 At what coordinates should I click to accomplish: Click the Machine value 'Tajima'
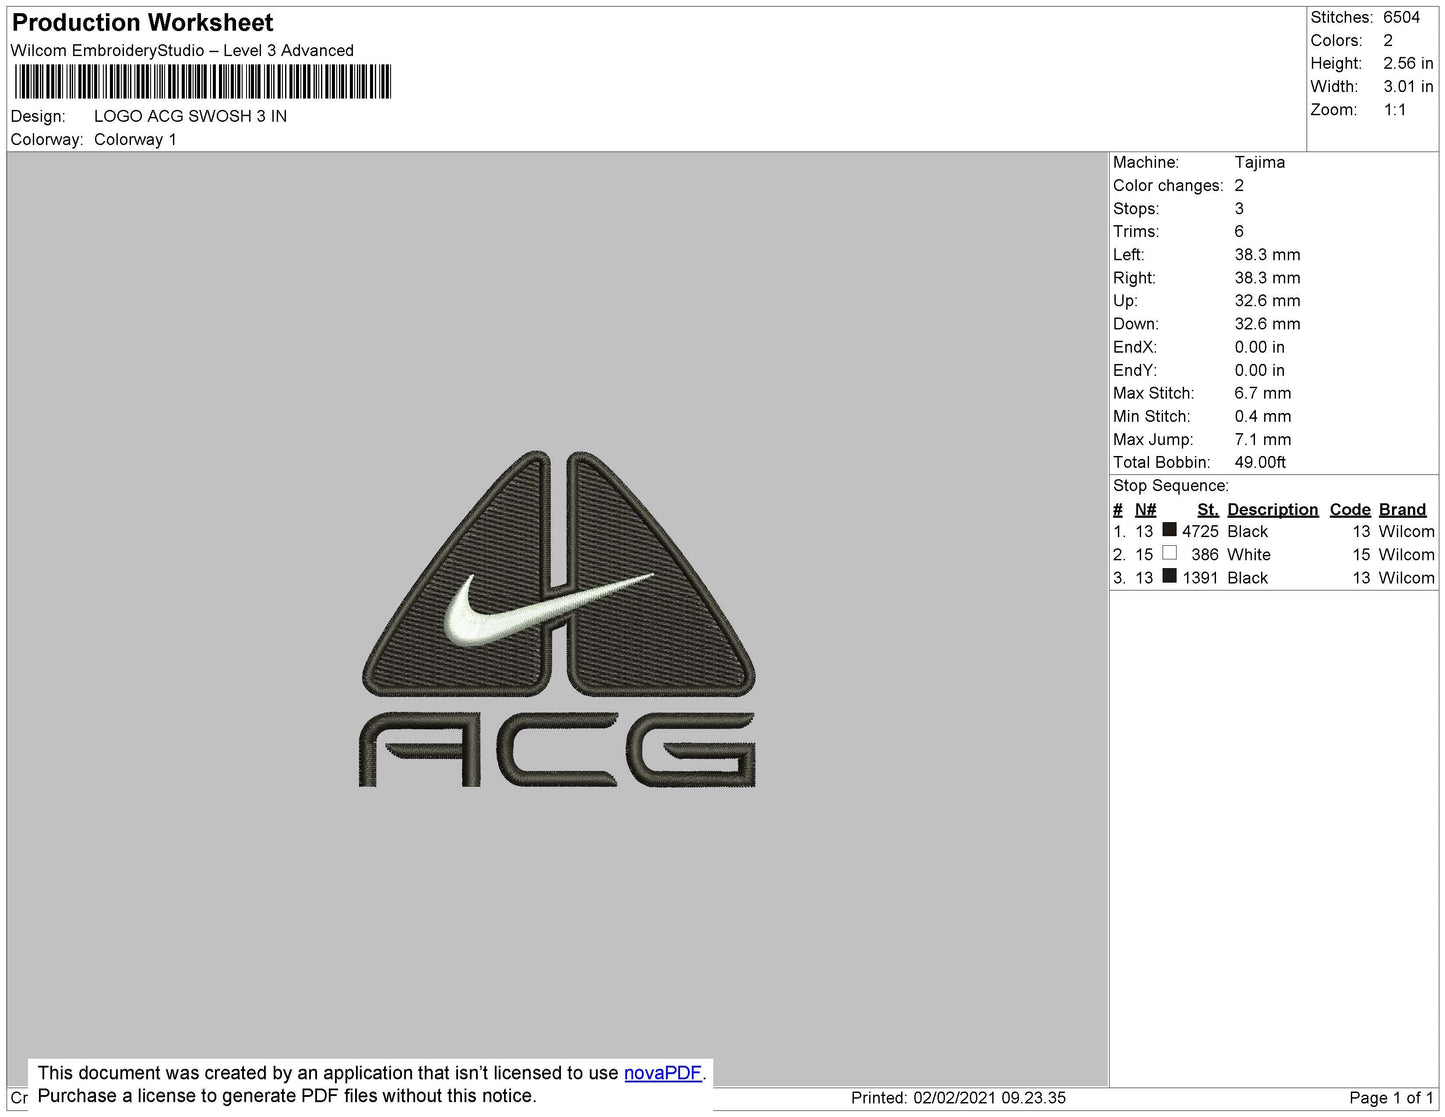(x=1260, y=162)
